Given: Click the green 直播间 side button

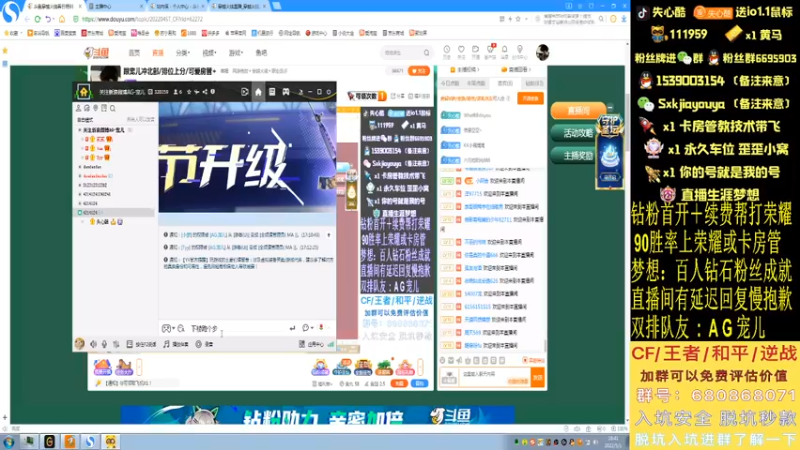Looking at the screenshot, I should coord(579,110).
